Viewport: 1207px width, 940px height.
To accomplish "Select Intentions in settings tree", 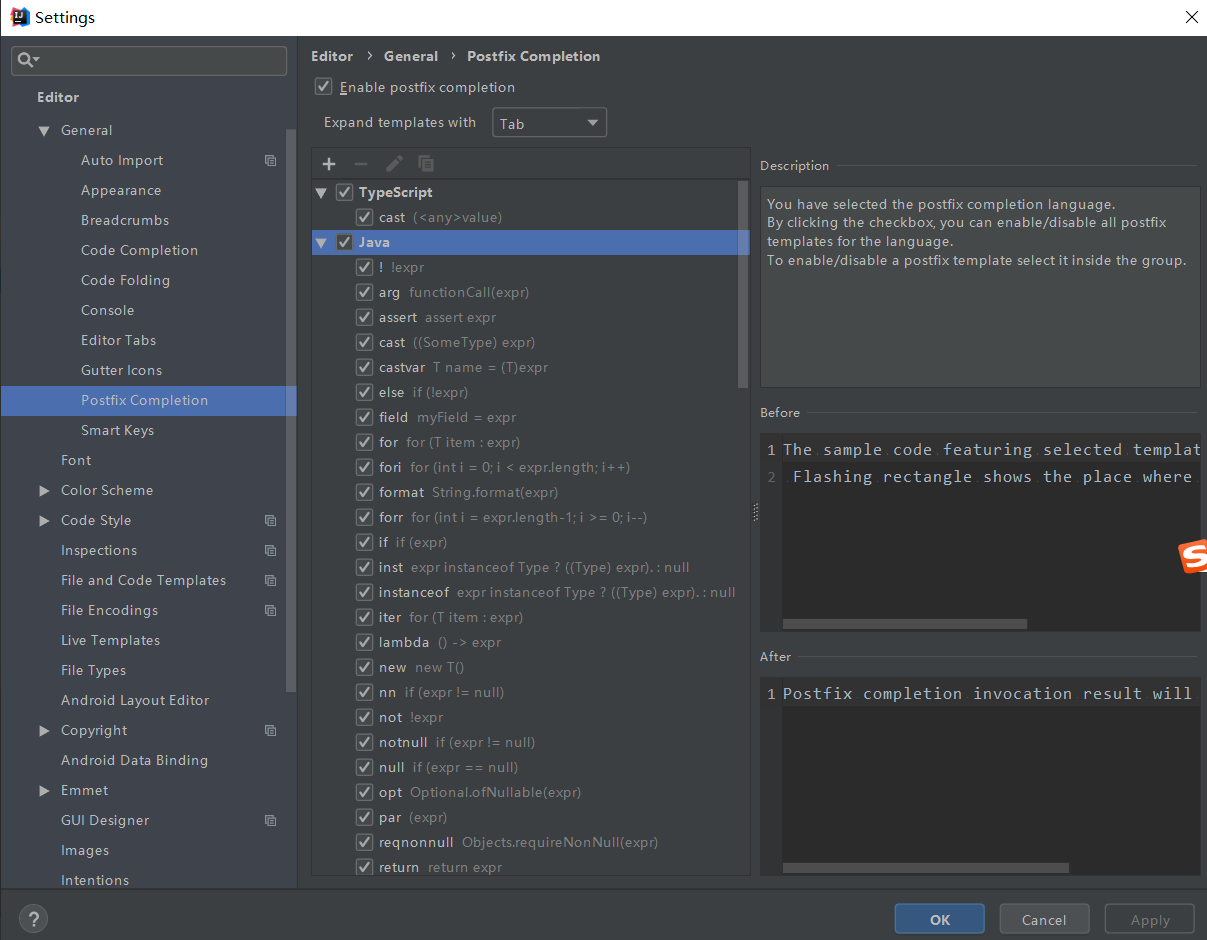I will (95, 880).
